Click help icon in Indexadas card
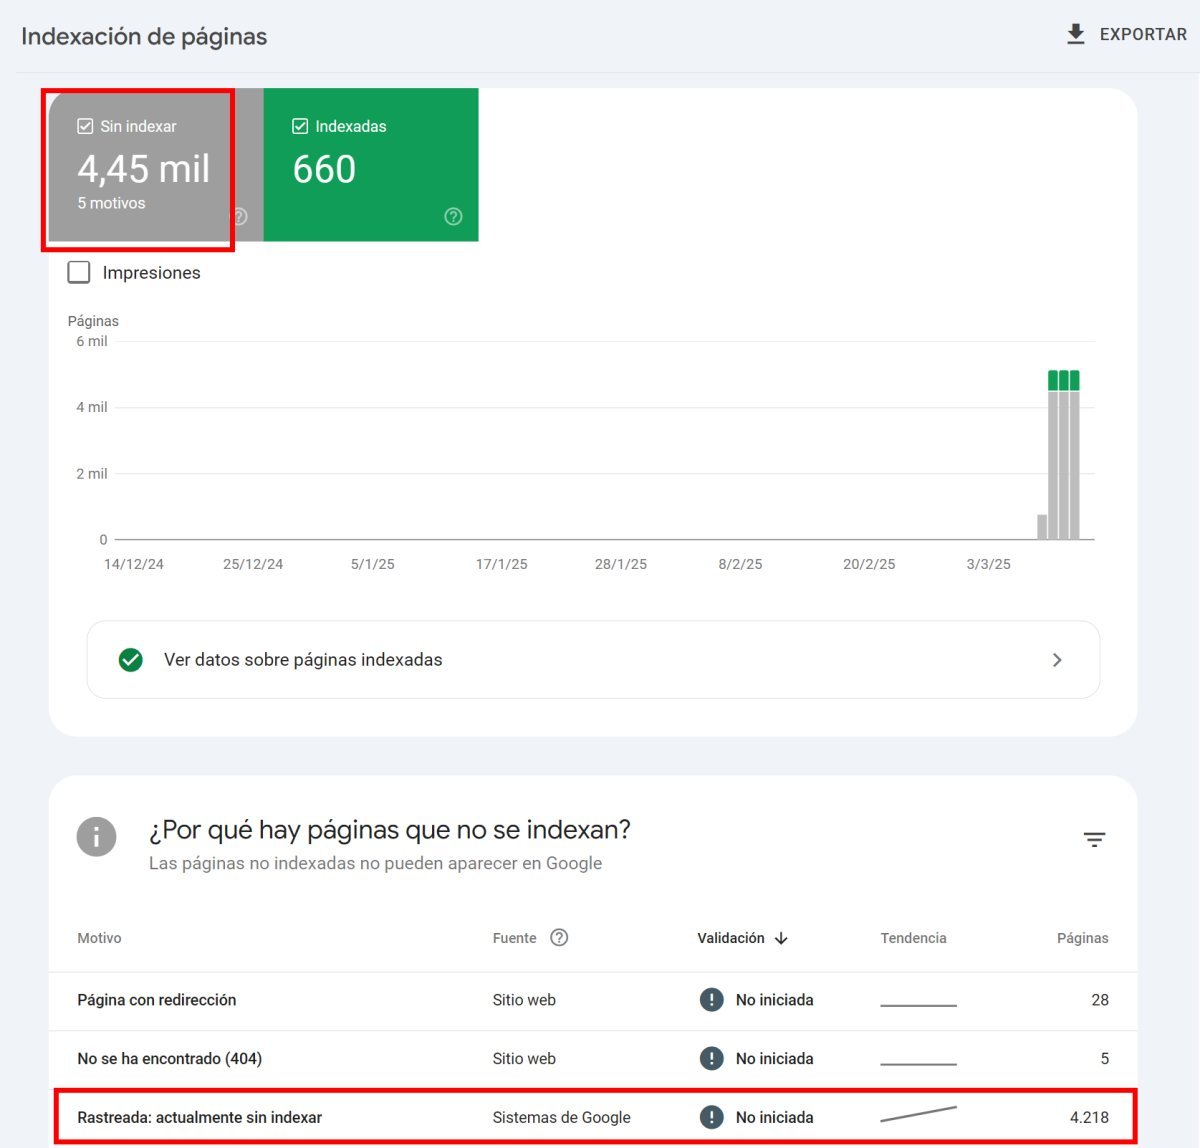Image resolution: width=1200 pixels, height=1148 pixels. pyautogui.click(x=453, y=216)
